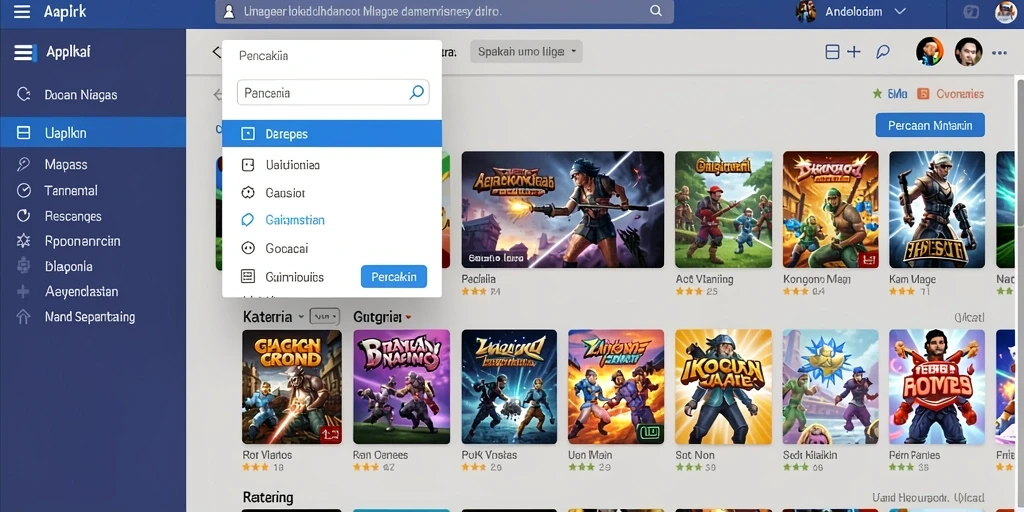Screen dimensions: 1024x512
Task: Click the magnifier icon in Pancaria field
Action: pyautogui.click(x=416, y=93)
